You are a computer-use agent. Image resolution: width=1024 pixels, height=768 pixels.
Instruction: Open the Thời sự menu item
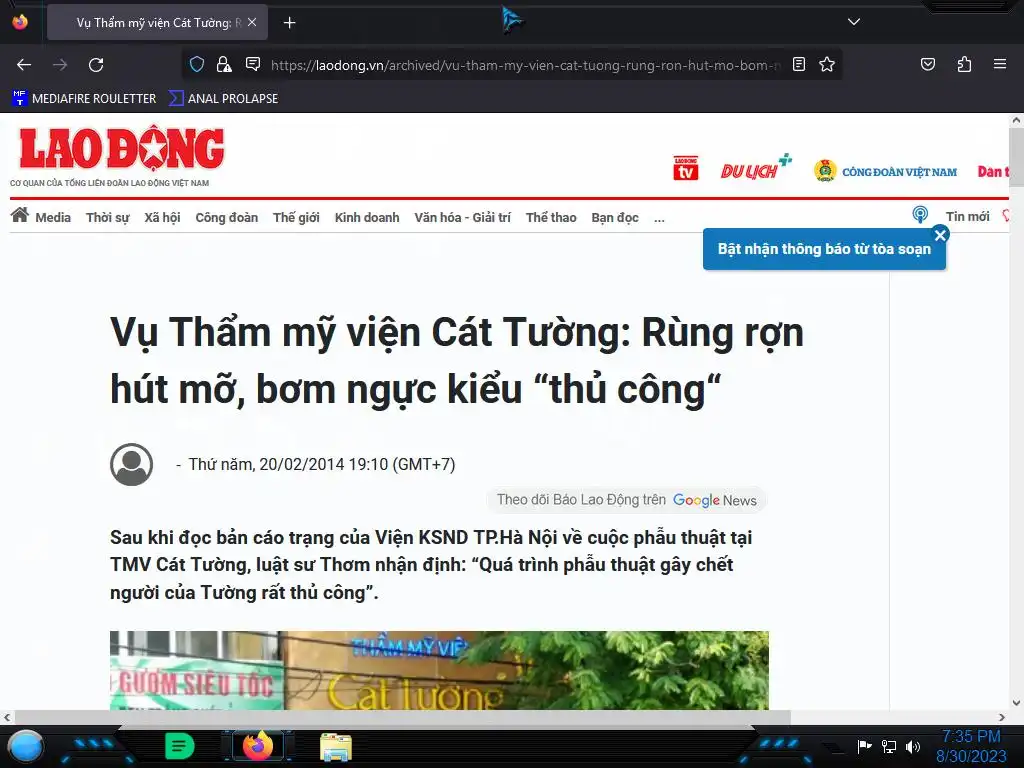point(108,217)
